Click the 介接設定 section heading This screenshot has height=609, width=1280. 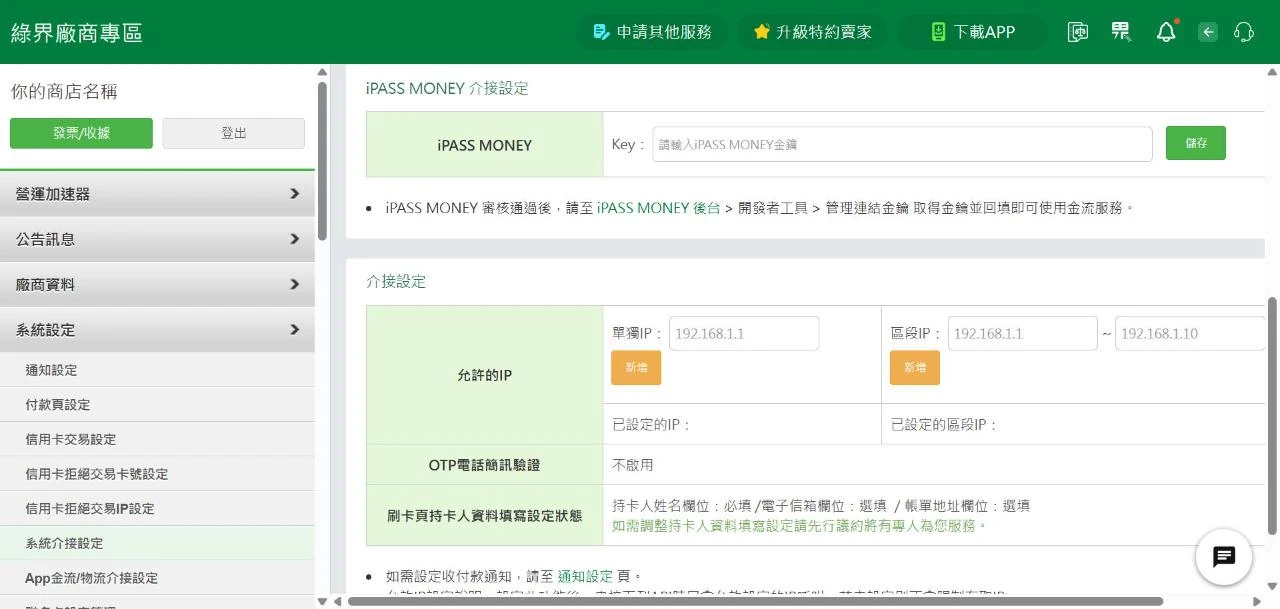pos(396,281)
